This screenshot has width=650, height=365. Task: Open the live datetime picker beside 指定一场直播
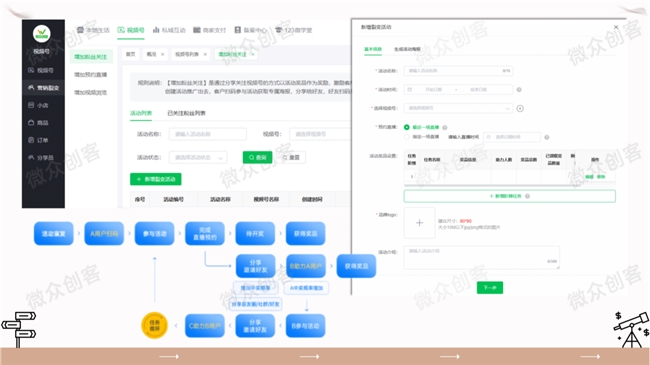[512, 137]
